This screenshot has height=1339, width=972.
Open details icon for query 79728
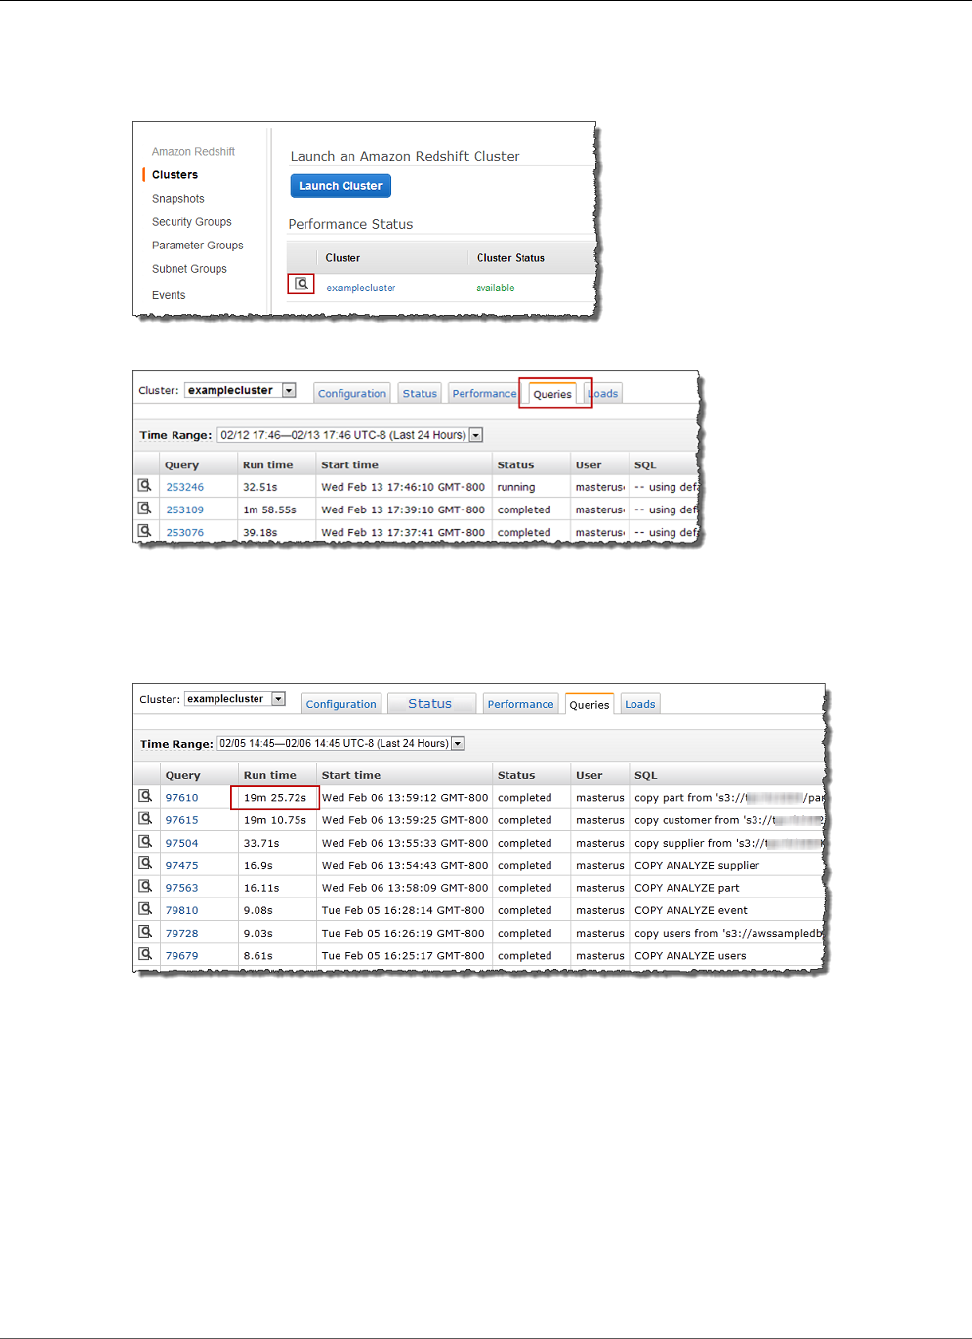pyautogui.click(x=145, y=932)
